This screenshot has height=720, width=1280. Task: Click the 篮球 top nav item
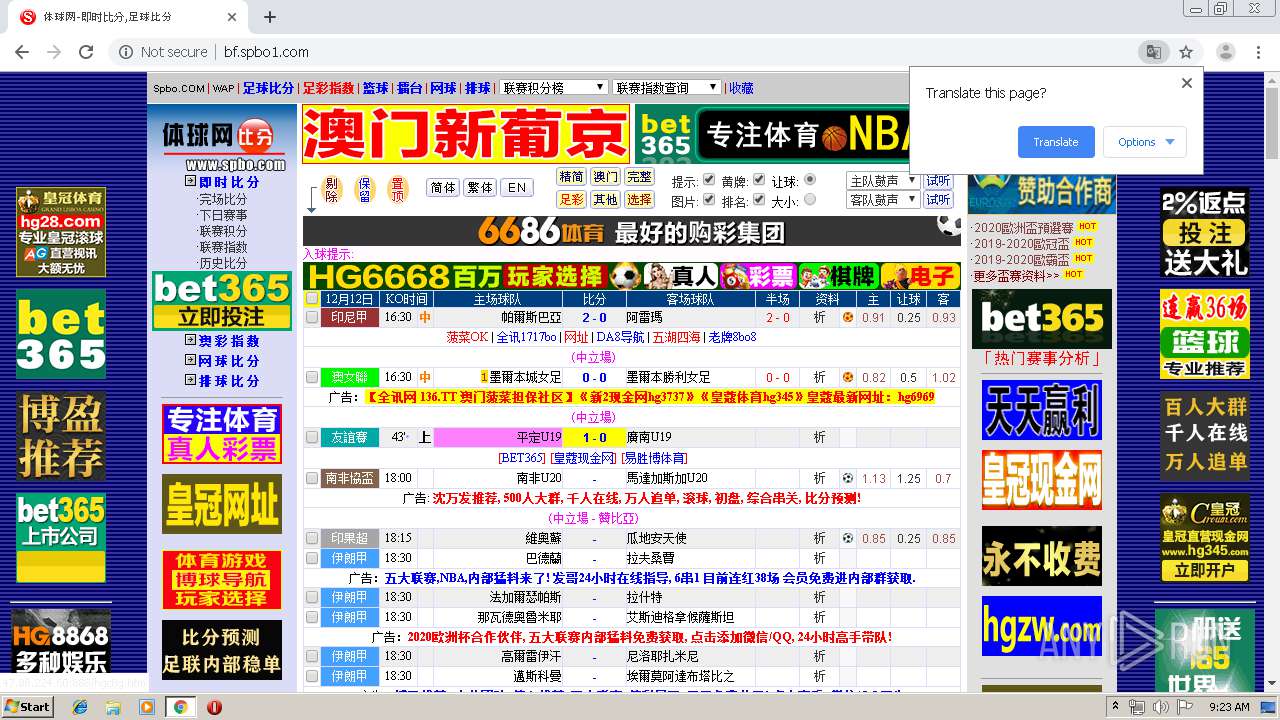tap(375, 88)
